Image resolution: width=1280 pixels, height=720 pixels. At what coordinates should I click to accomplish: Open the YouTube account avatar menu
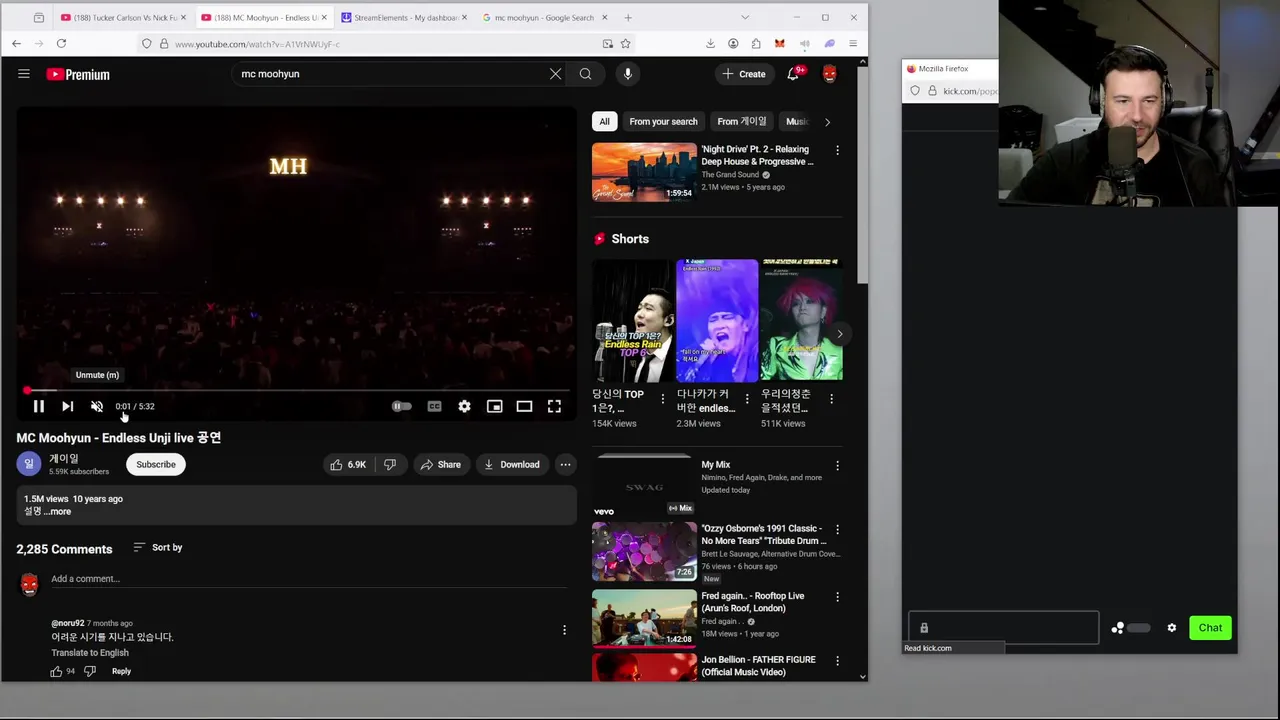coord(829,74)
